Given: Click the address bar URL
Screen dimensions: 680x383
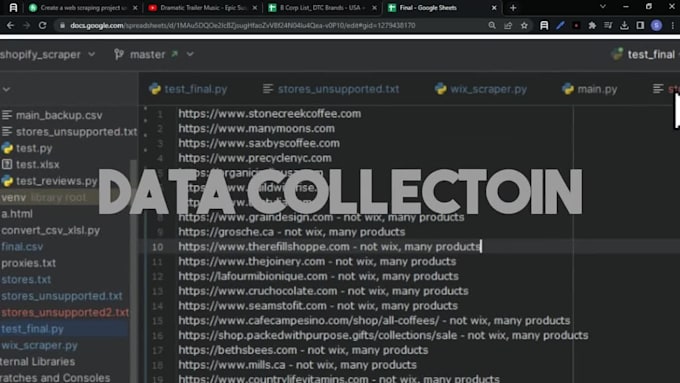Looking at the screenshot, I should point(243,26).
